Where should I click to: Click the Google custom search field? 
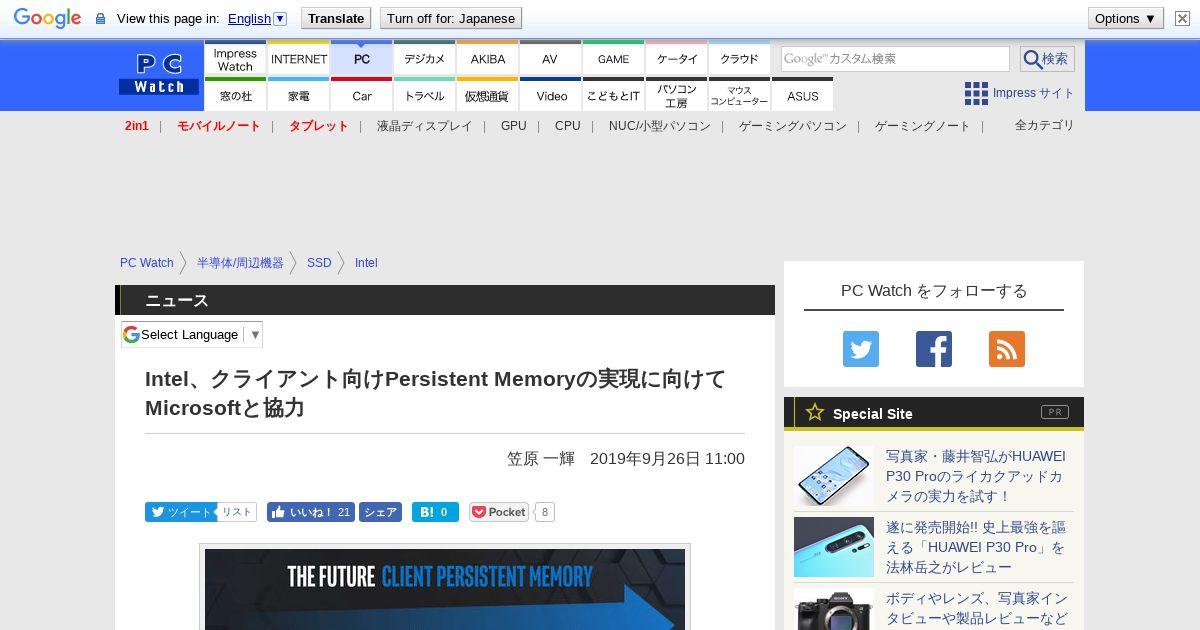coord(895,59)
